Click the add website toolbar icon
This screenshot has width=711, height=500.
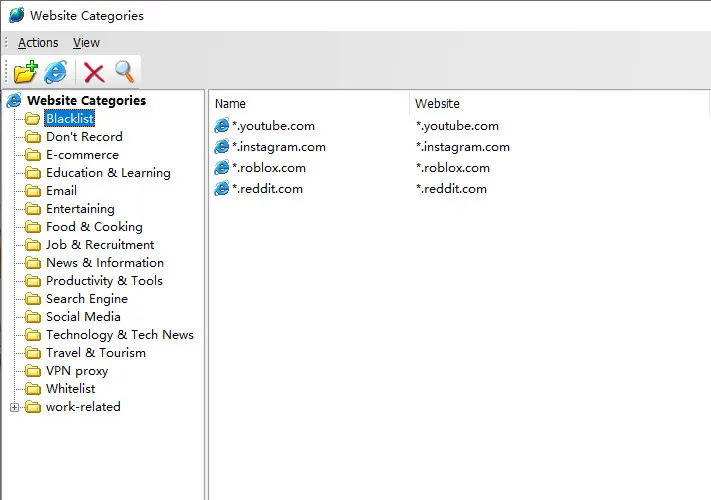pos(56,72)
